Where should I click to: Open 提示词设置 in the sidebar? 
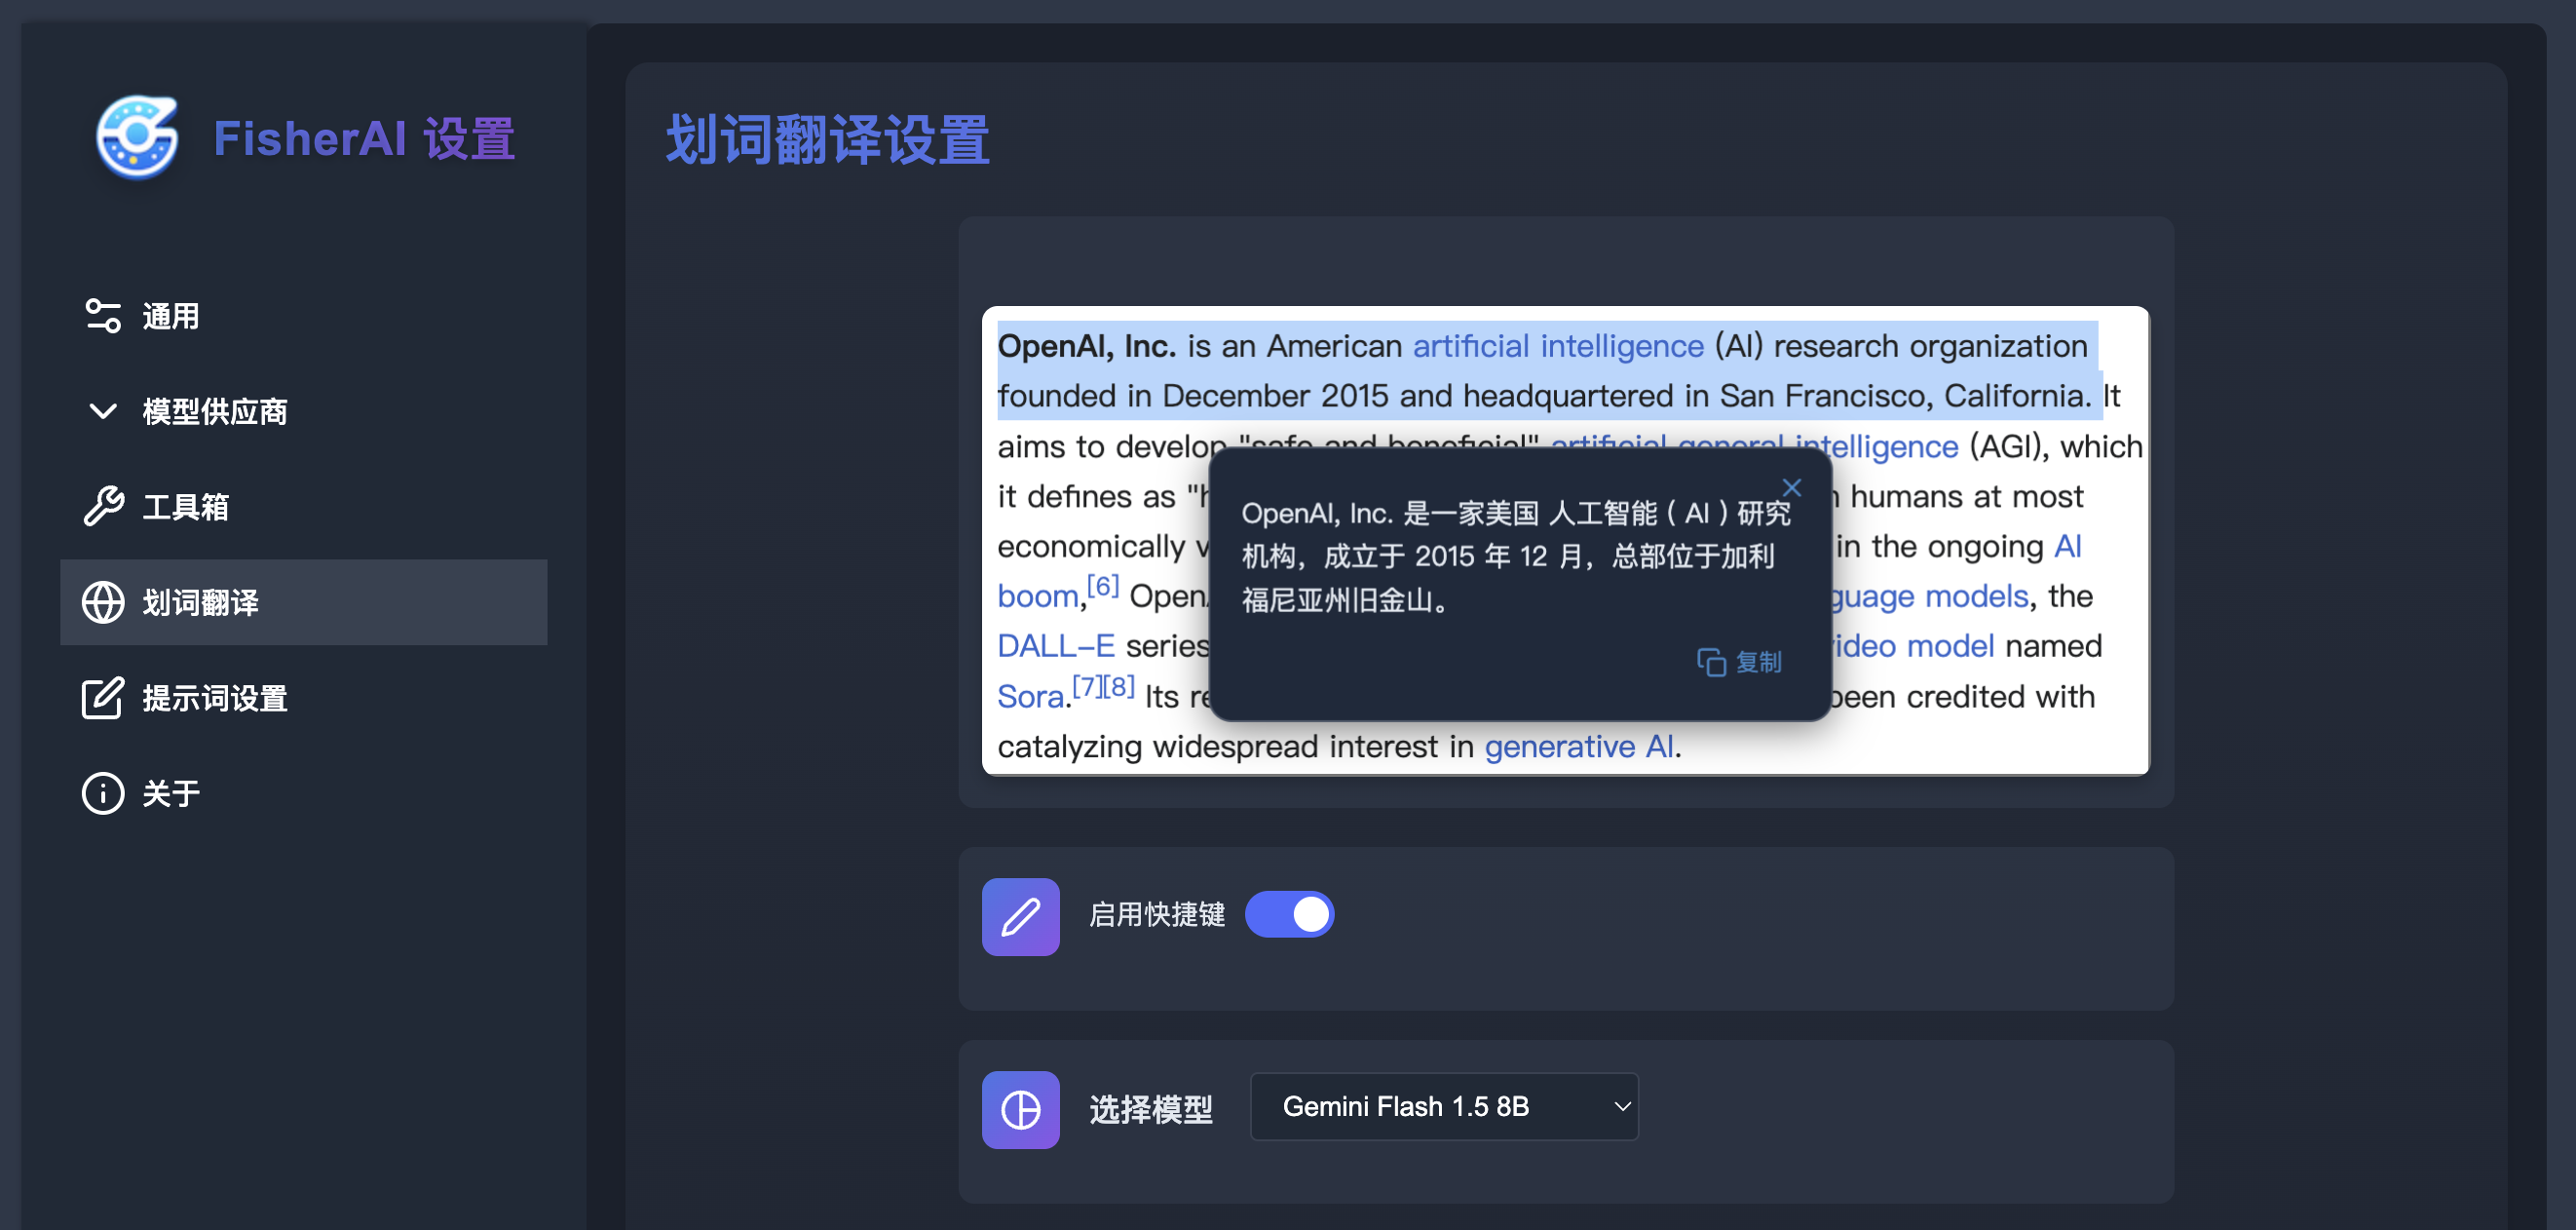304,698
